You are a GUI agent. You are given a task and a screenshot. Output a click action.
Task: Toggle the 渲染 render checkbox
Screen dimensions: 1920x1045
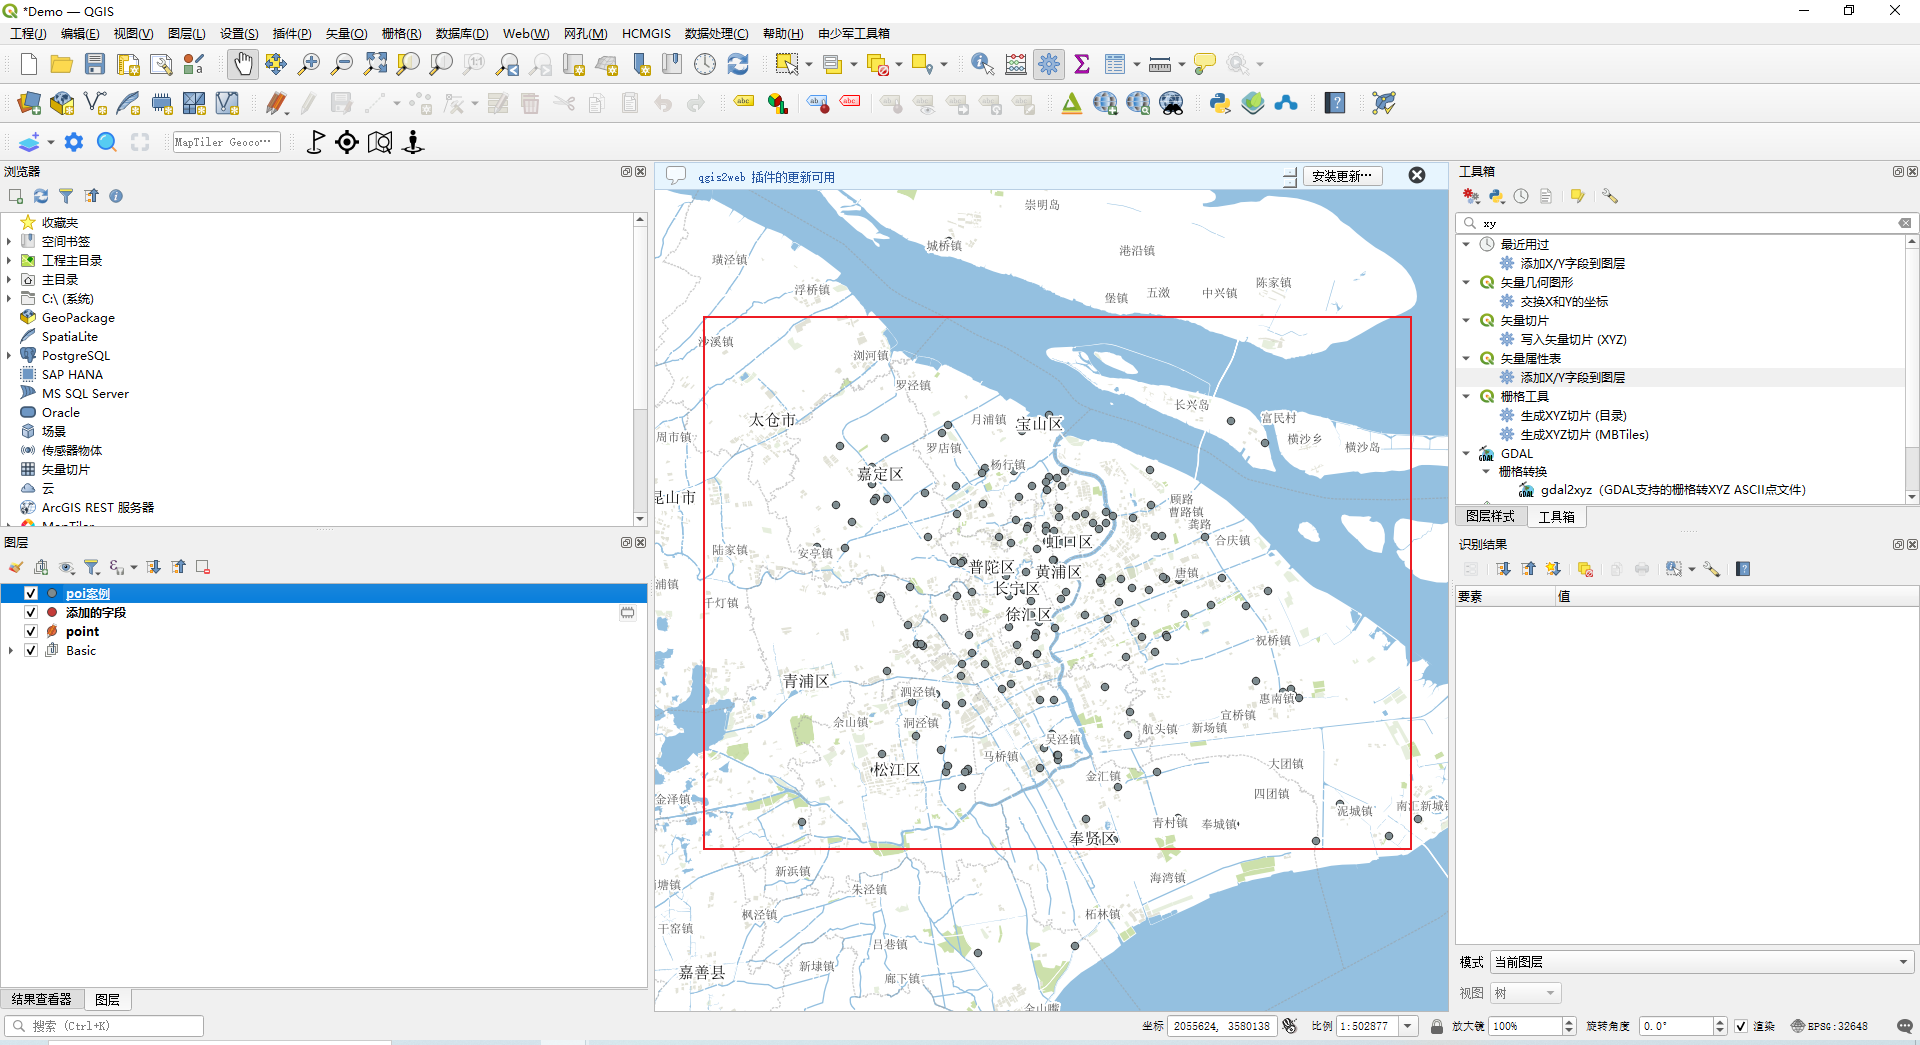(1741, 1026)
